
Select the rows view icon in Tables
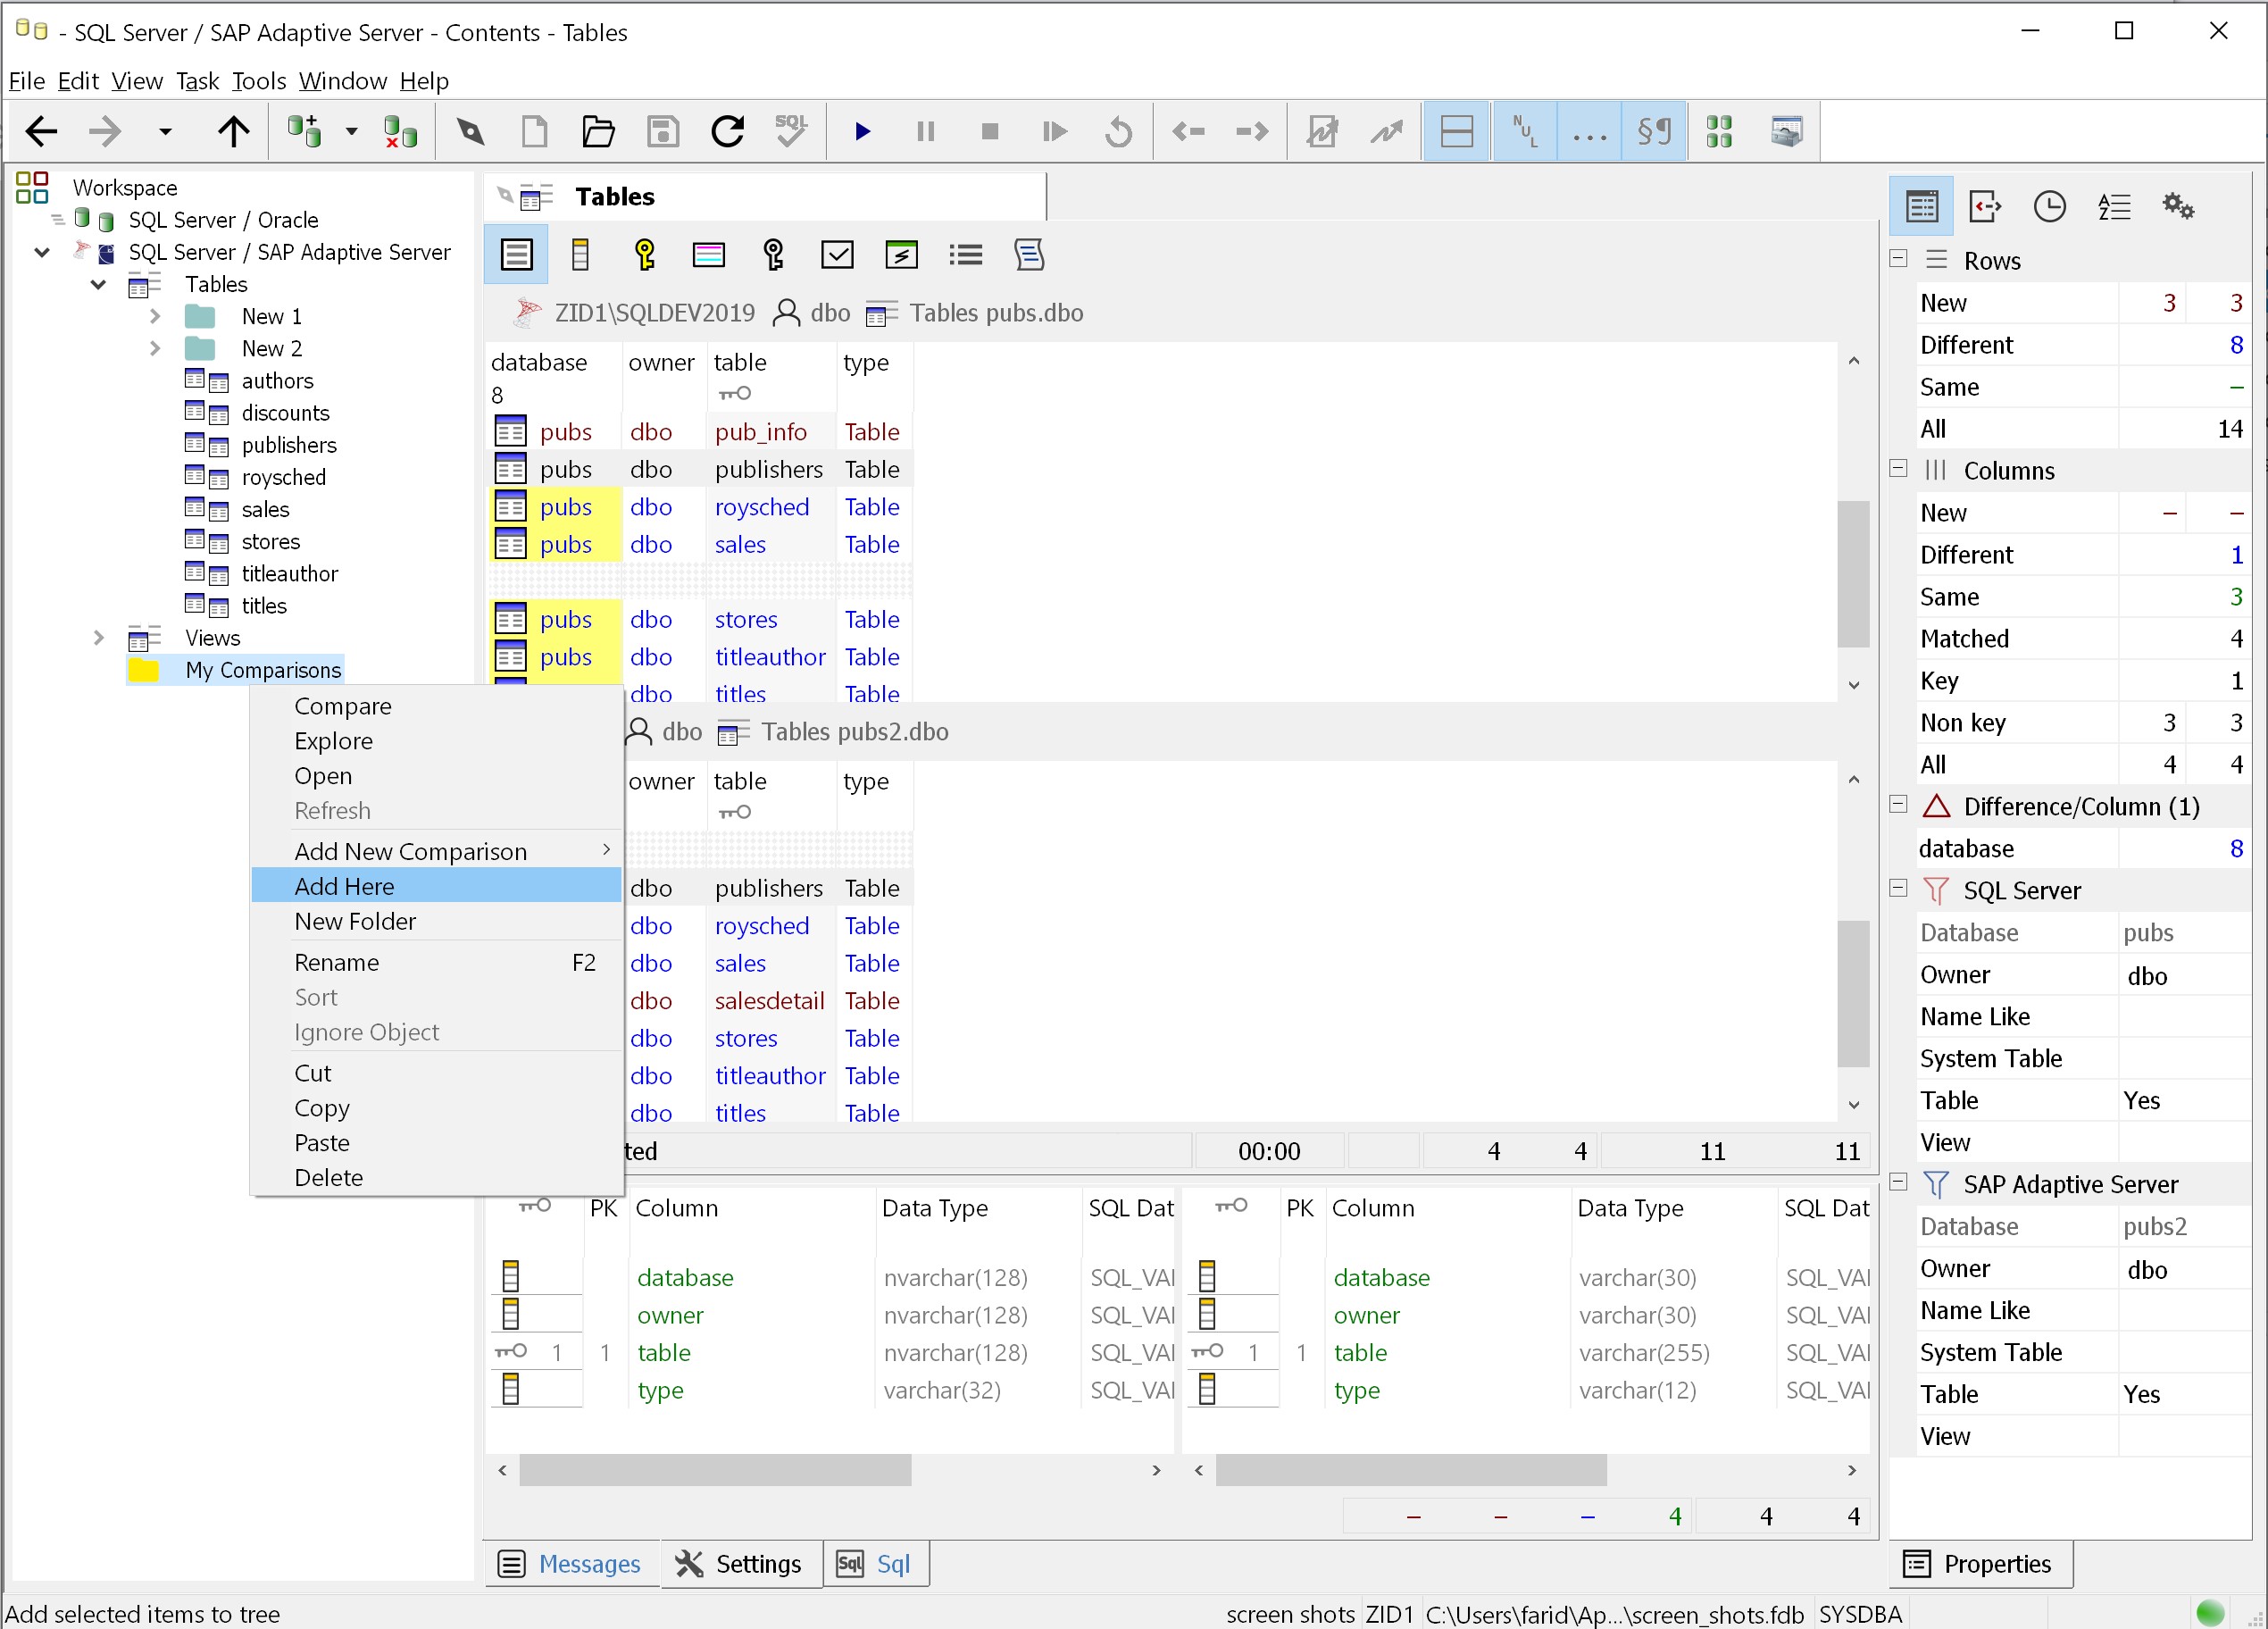point(516,255)
